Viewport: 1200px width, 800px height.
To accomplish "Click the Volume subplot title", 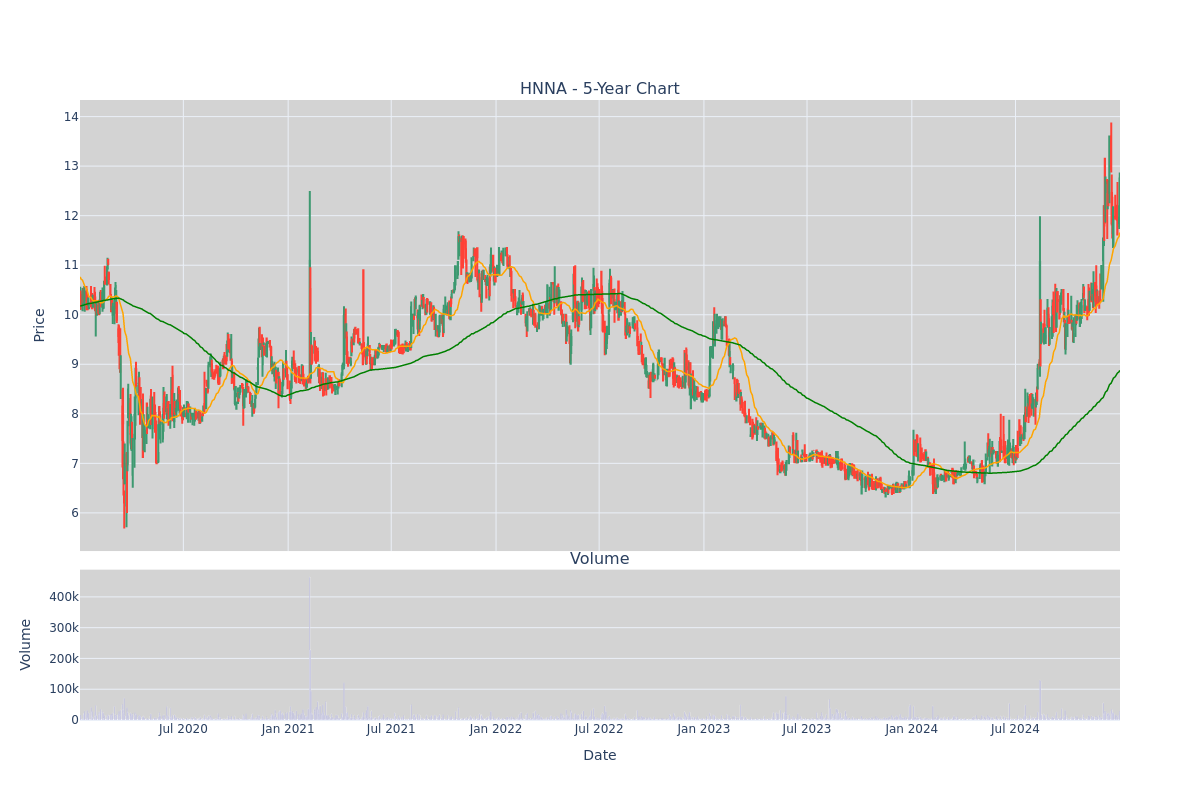I will [x=599, y=559].
